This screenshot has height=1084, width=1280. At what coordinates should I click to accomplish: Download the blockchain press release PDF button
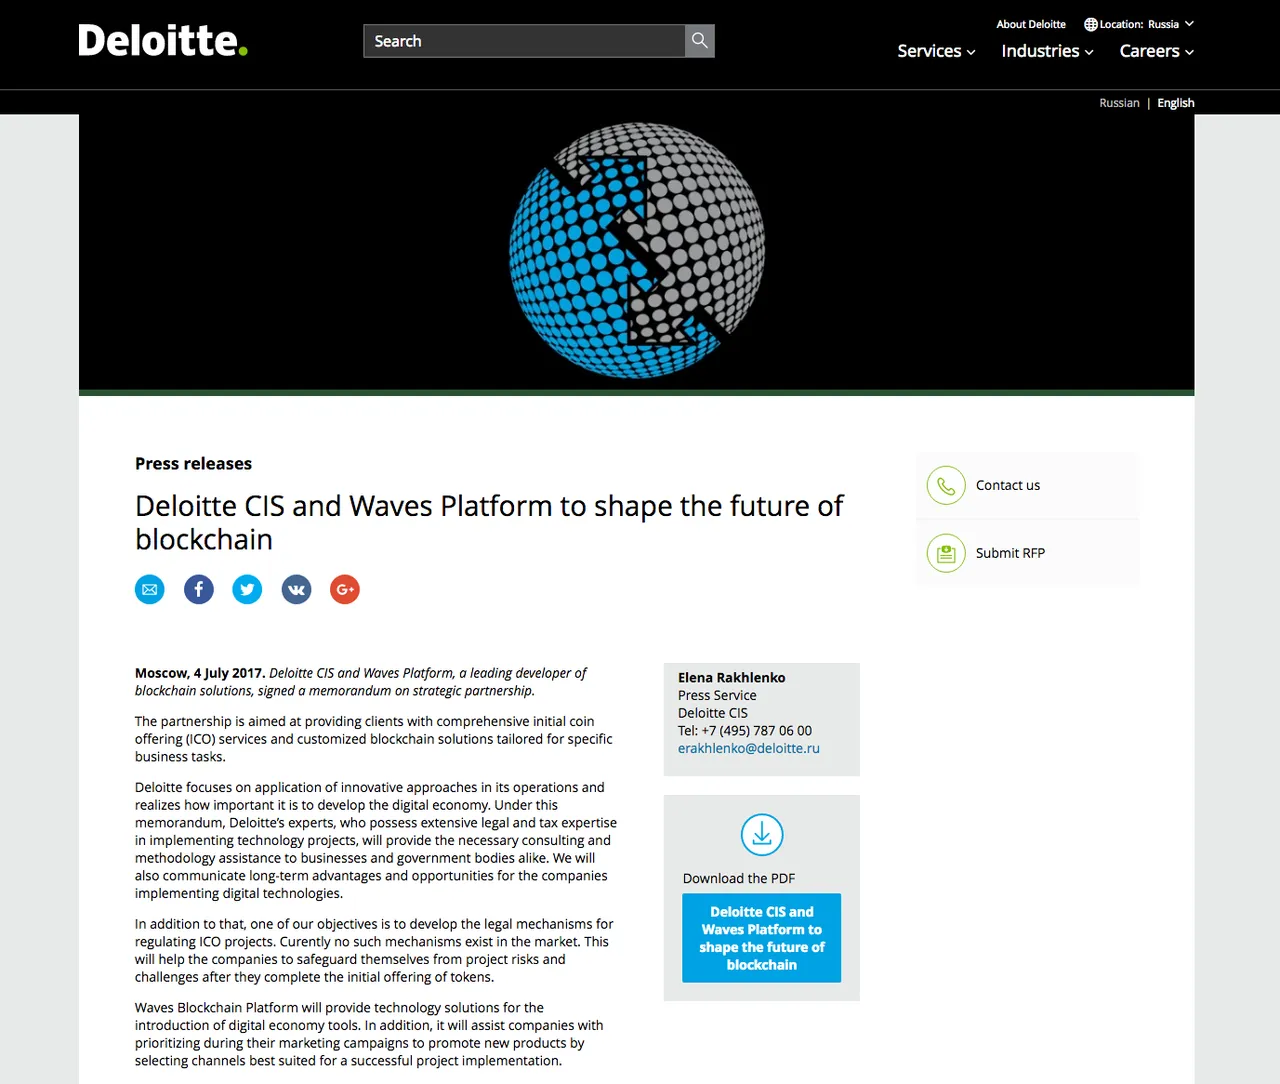[762, 938]
